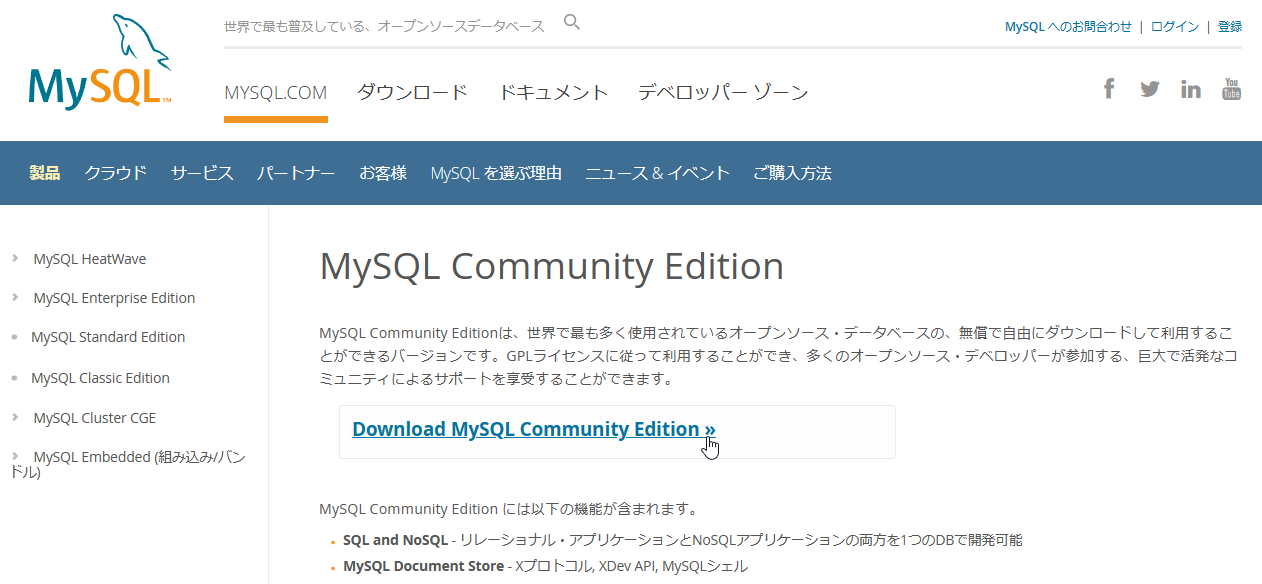Open the クラウド menu item
The height and width of the screenshot is (584, 1262).
[x=115, y=173]
